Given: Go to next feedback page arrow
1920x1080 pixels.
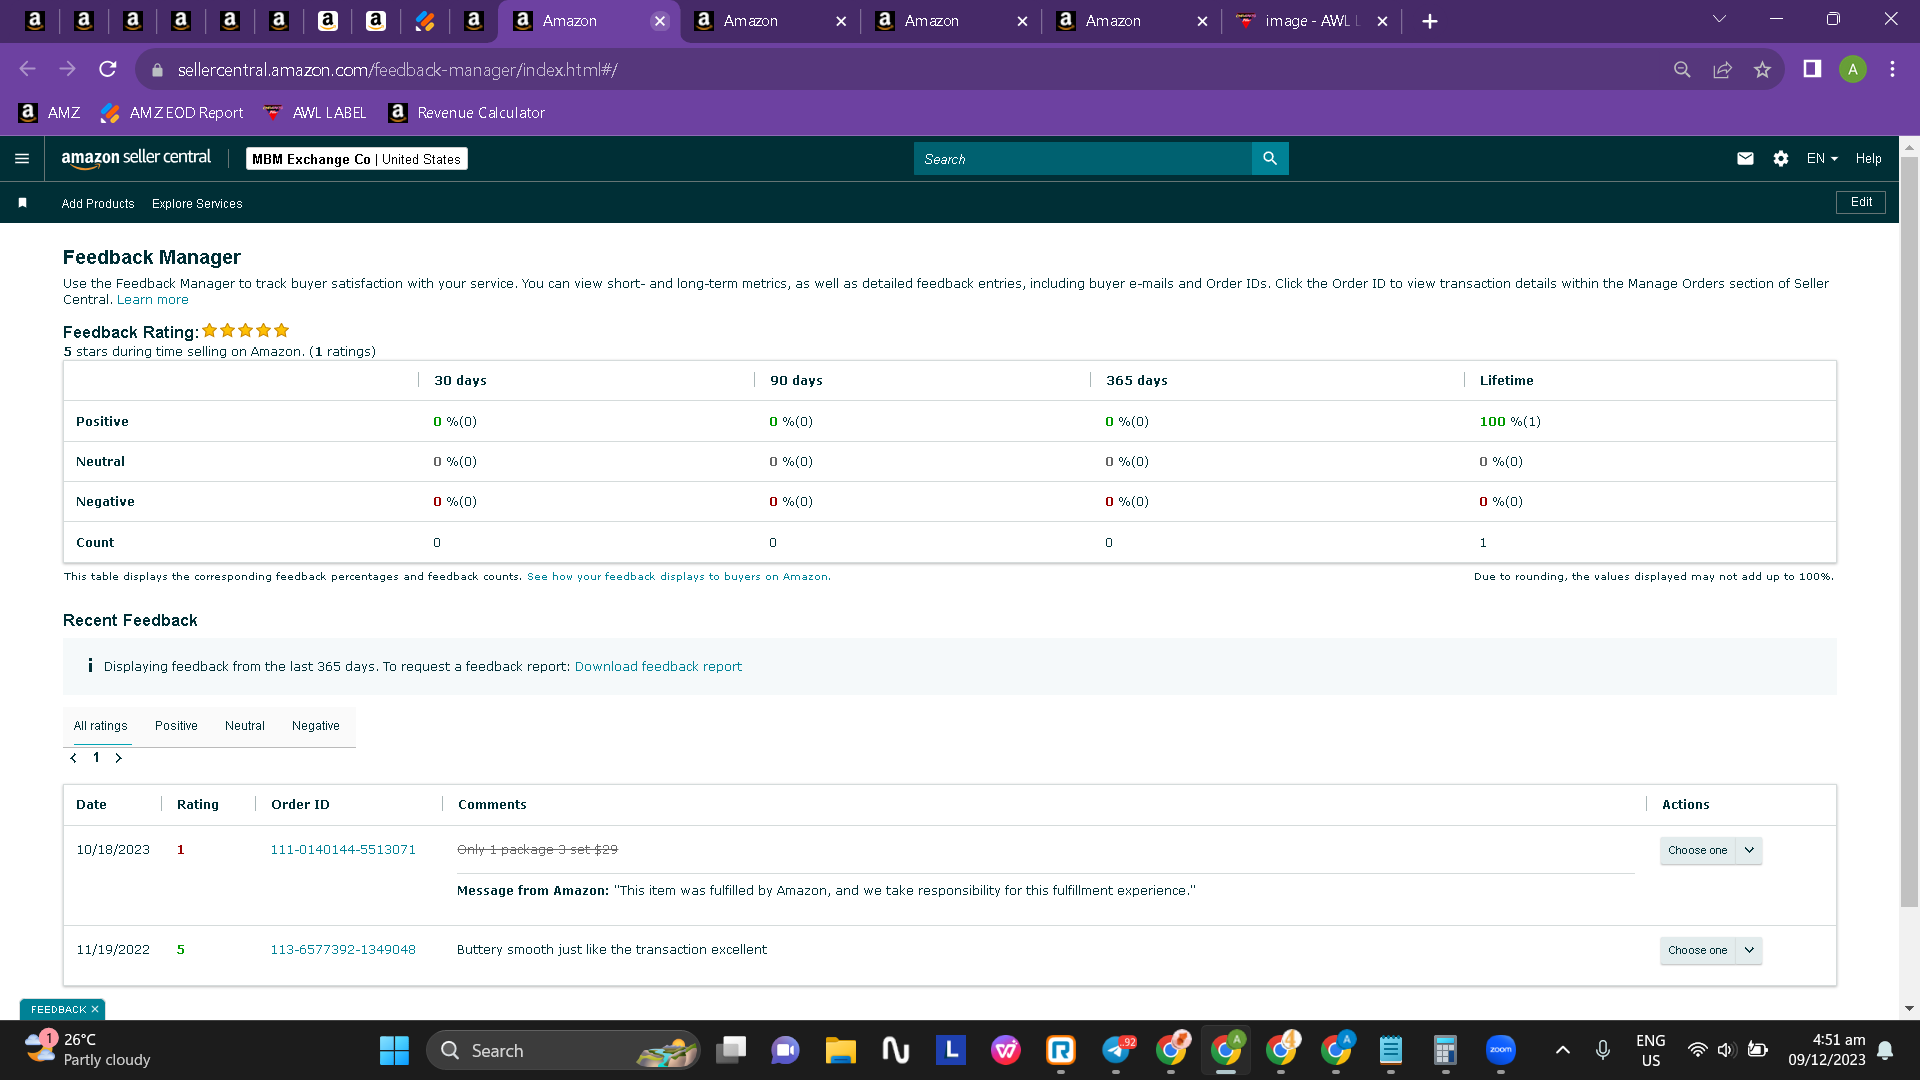Looking at the screenshot, I should point(118,758).
